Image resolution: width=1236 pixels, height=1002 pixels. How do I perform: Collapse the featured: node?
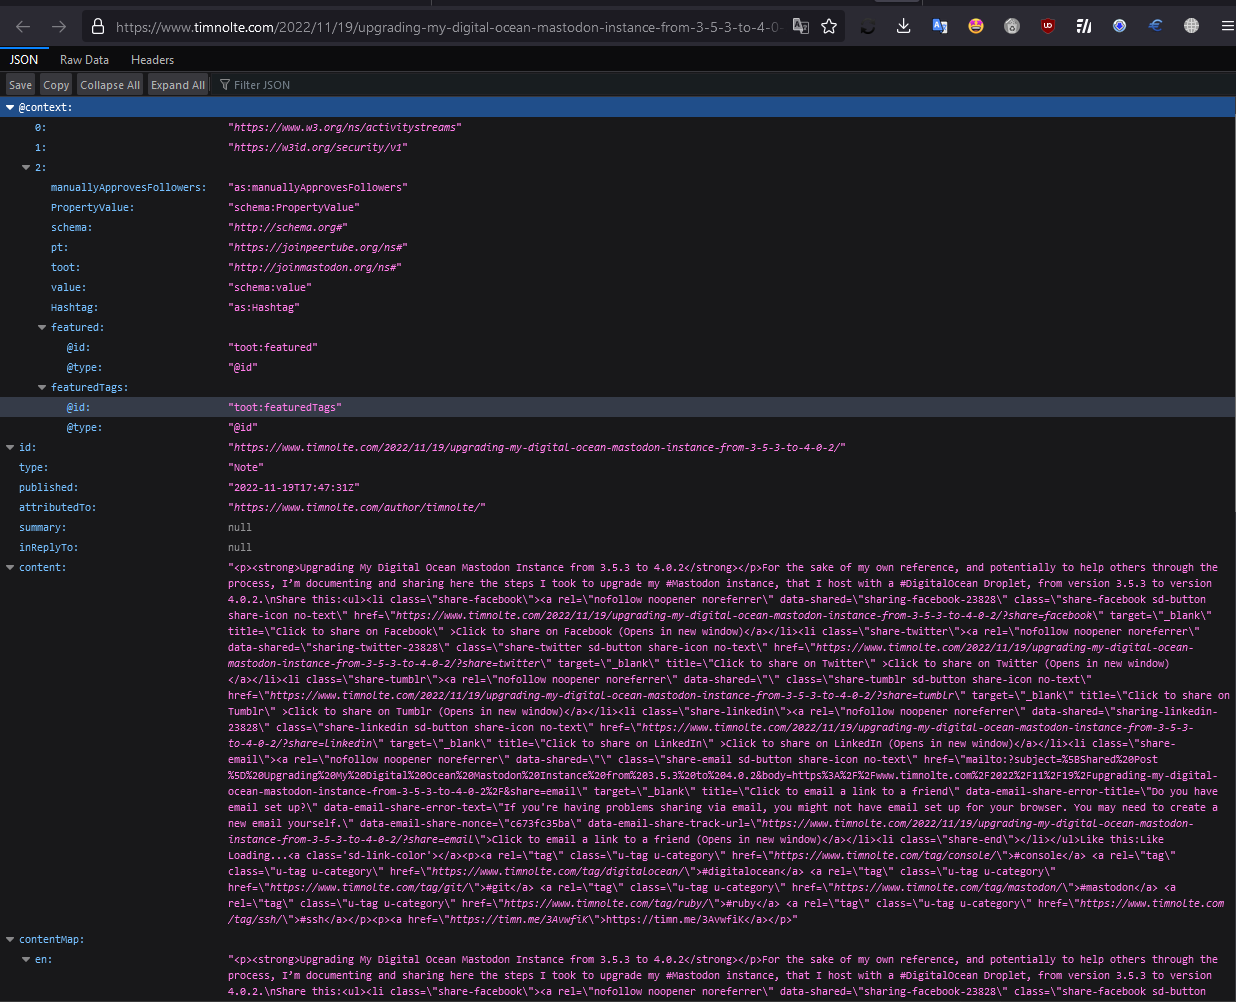(42, 327)
